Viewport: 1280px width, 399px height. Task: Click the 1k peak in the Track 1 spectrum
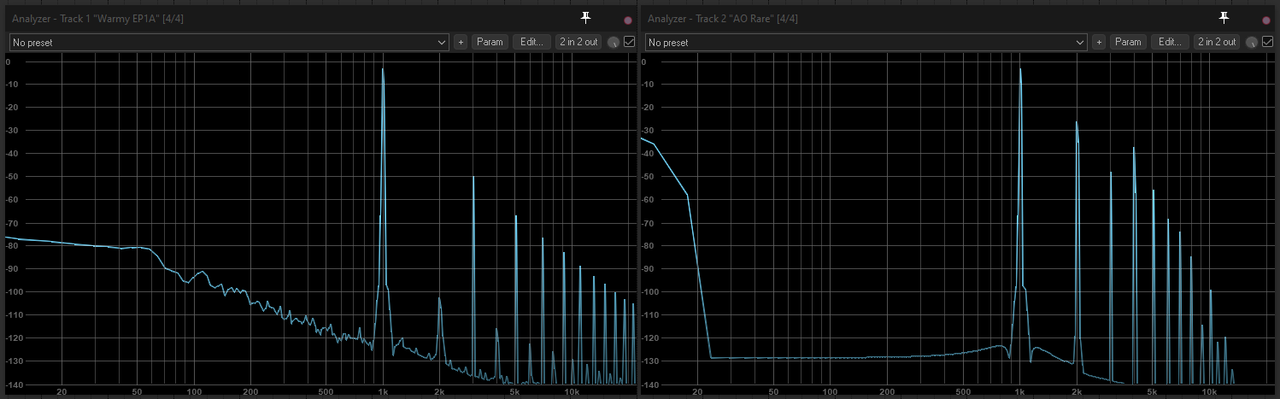point(383,70)
